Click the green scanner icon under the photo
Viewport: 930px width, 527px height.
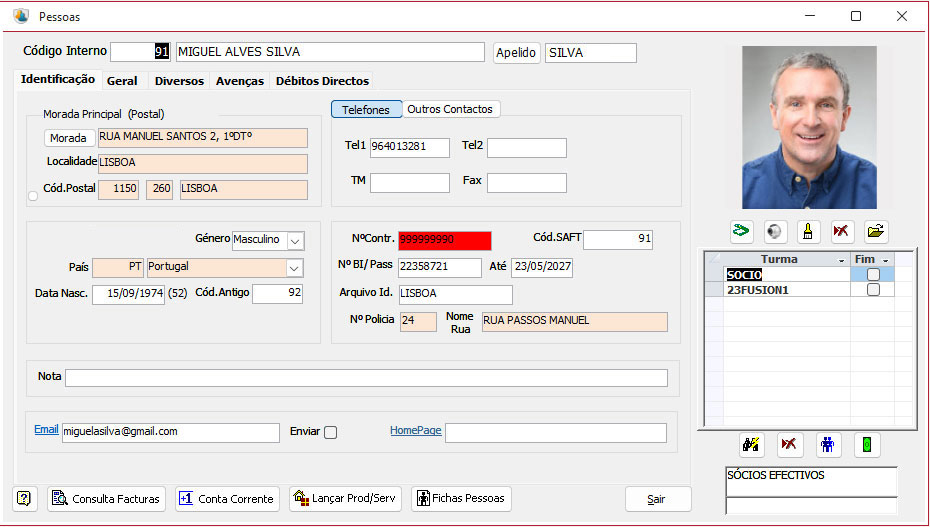click(741, 231)
